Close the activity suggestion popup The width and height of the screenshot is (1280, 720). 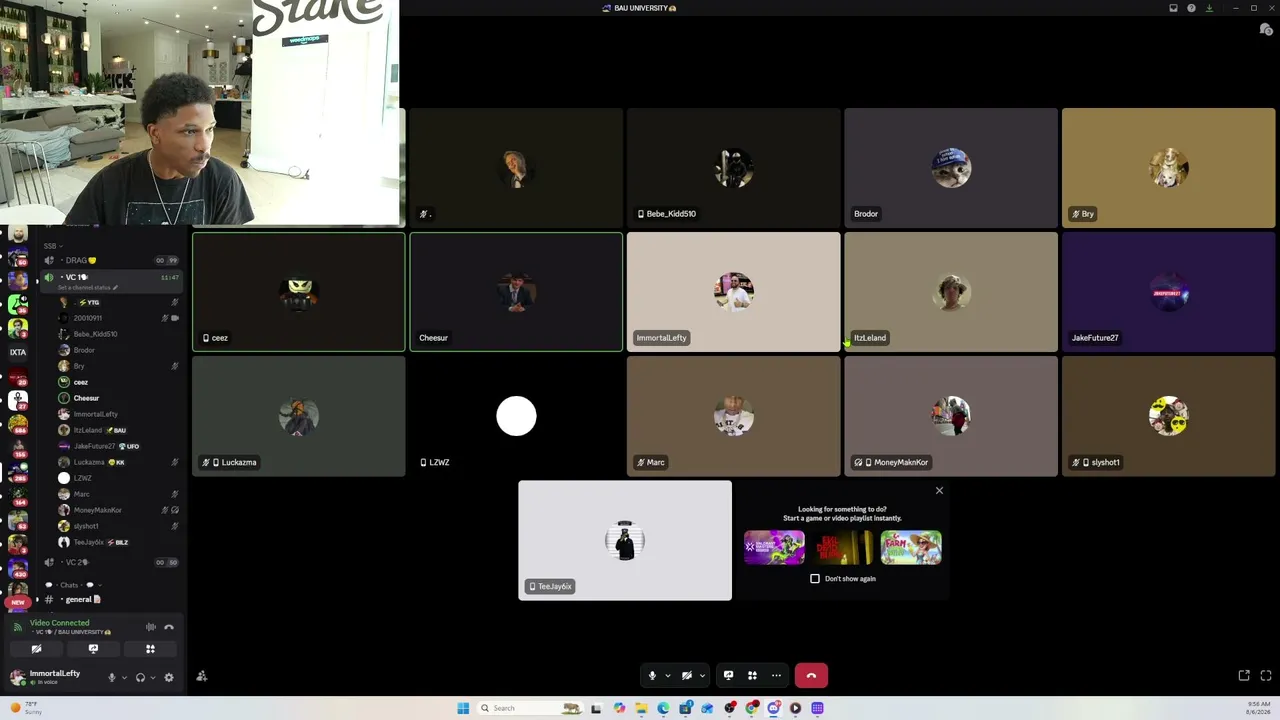[939, 490]
